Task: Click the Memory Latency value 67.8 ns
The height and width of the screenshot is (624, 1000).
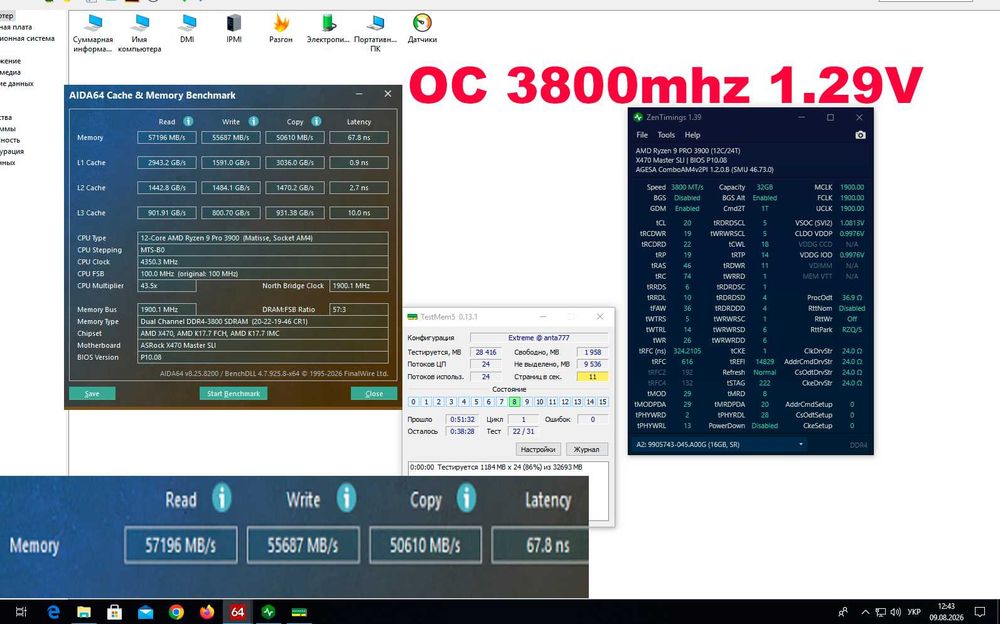Action: (x=359, y=137)
